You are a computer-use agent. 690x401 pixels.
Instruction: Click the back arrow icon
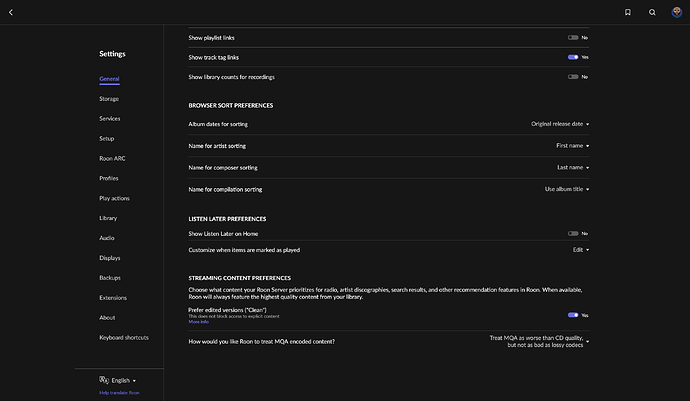point(11,12)
